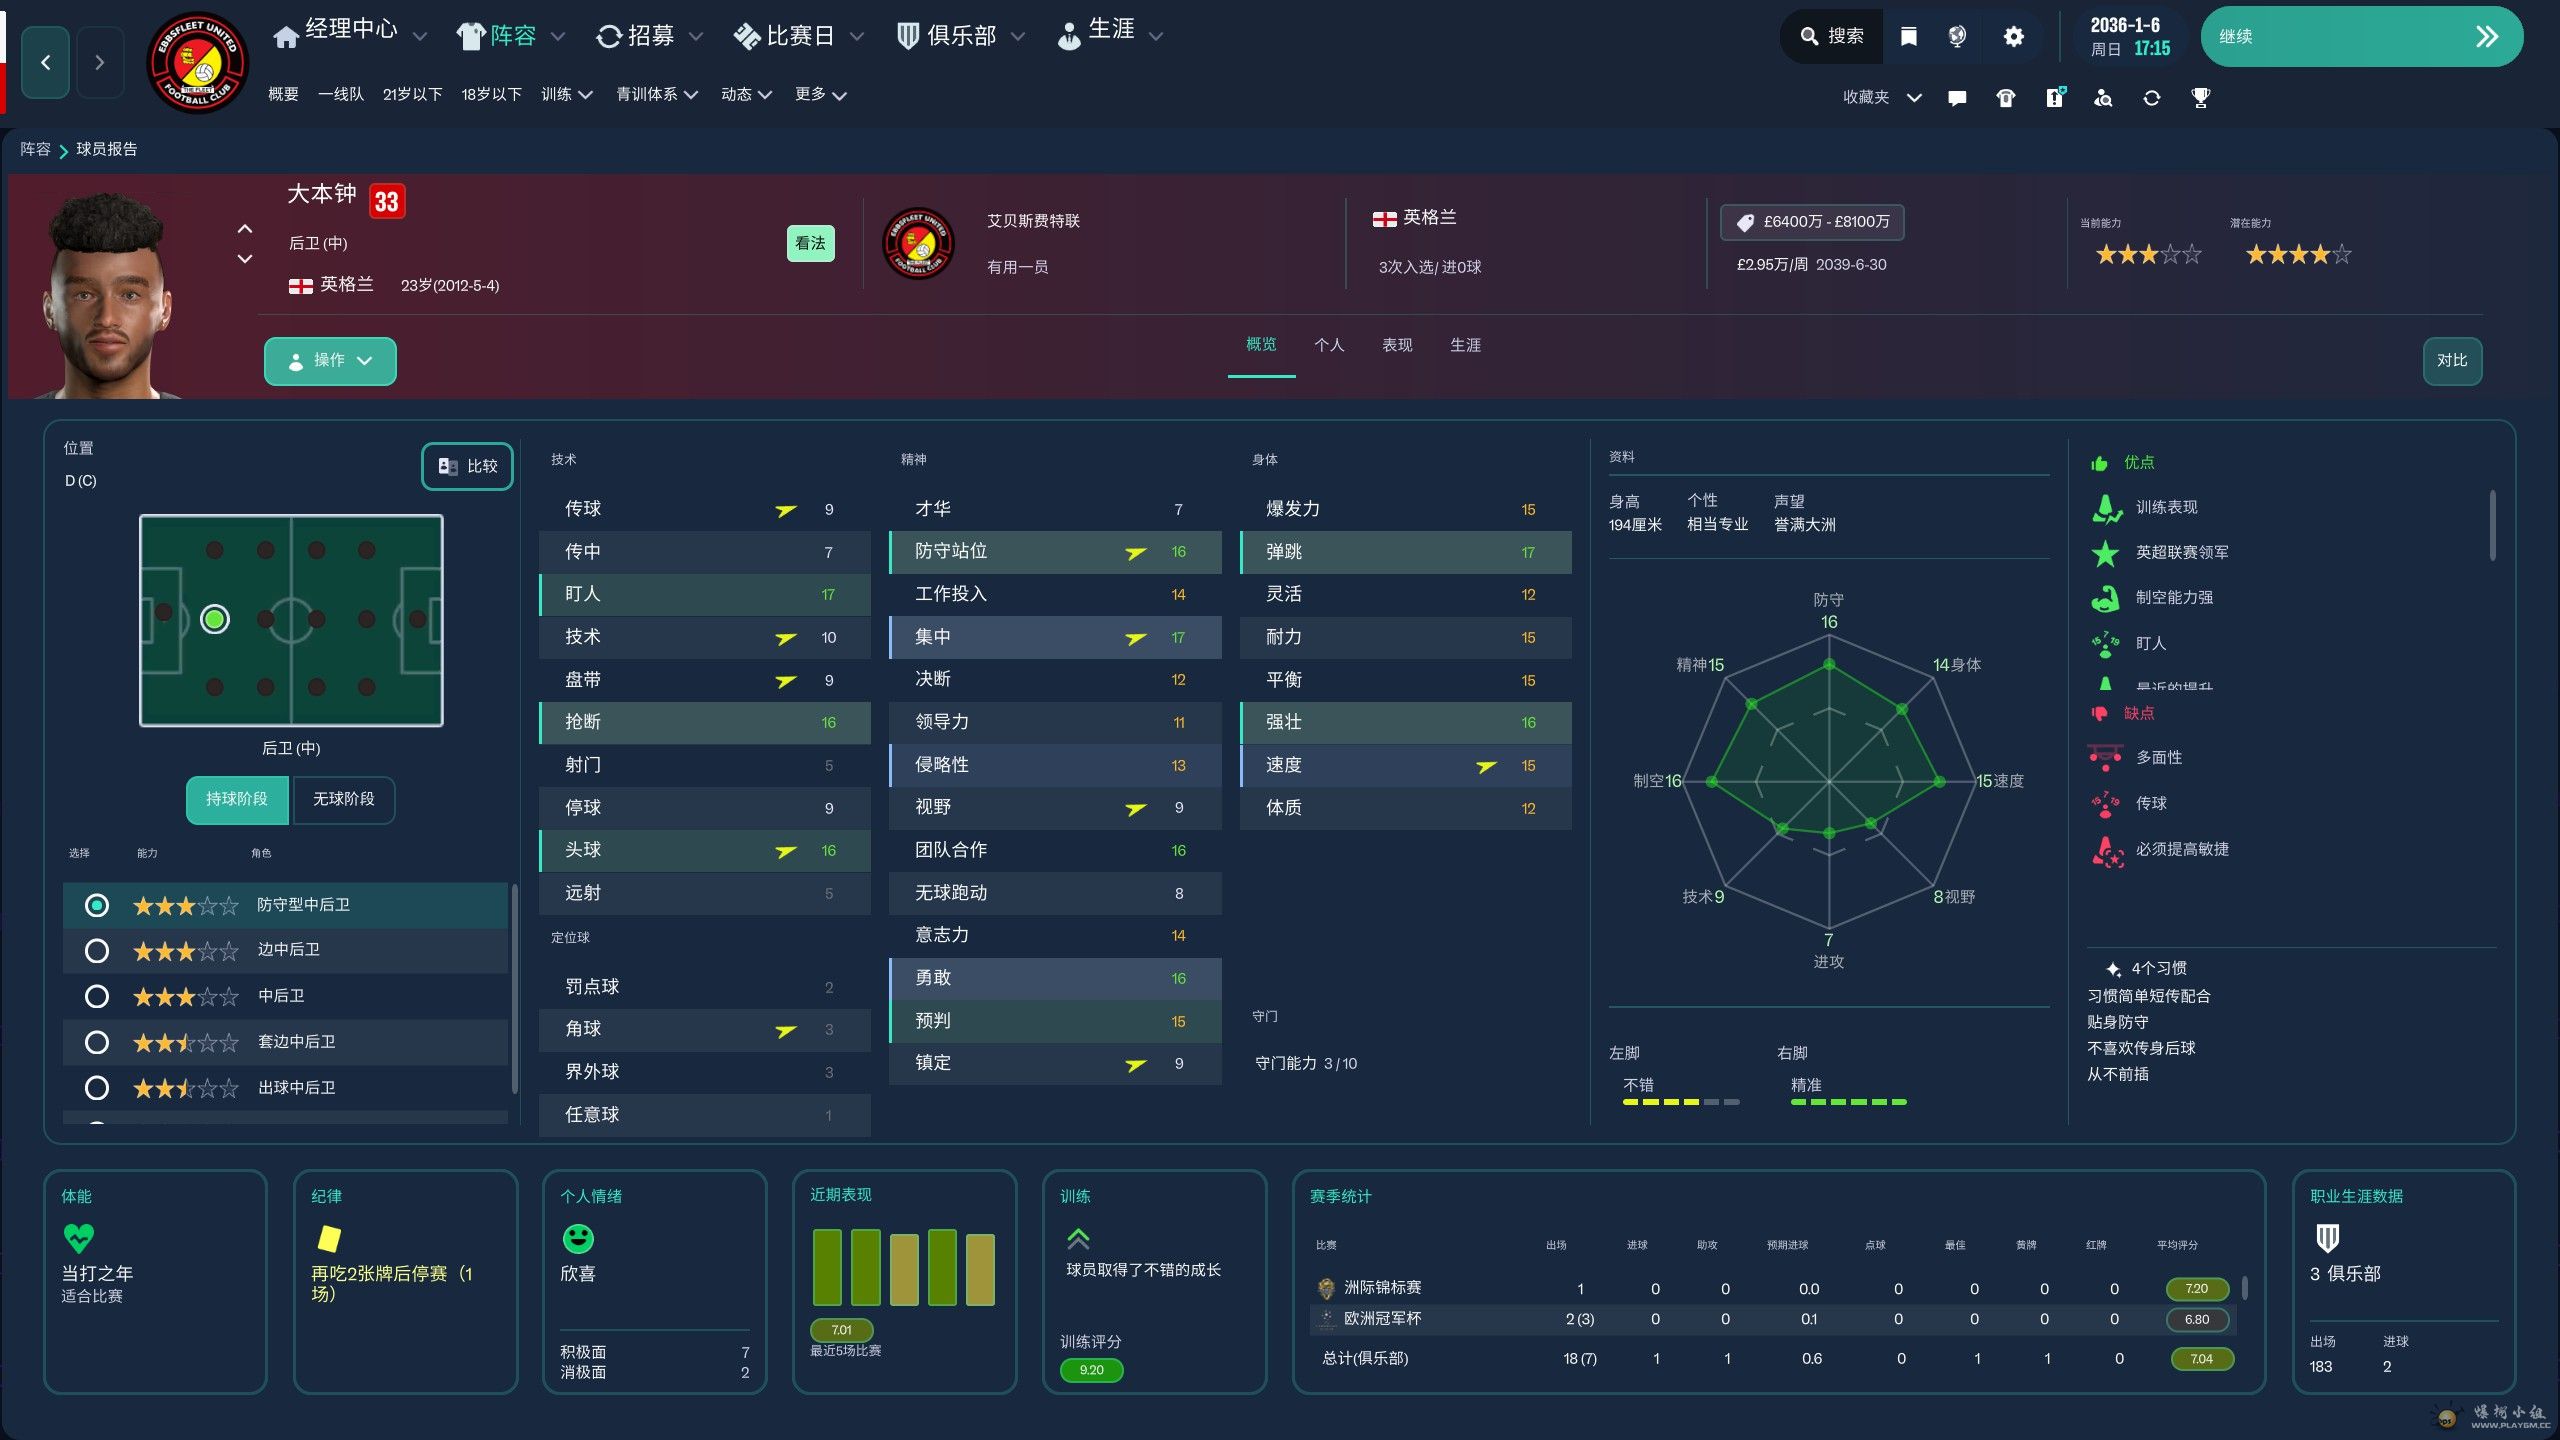Open the 招募 recruitment menu
The image size is (2560, 1440).
coord(649,37)
